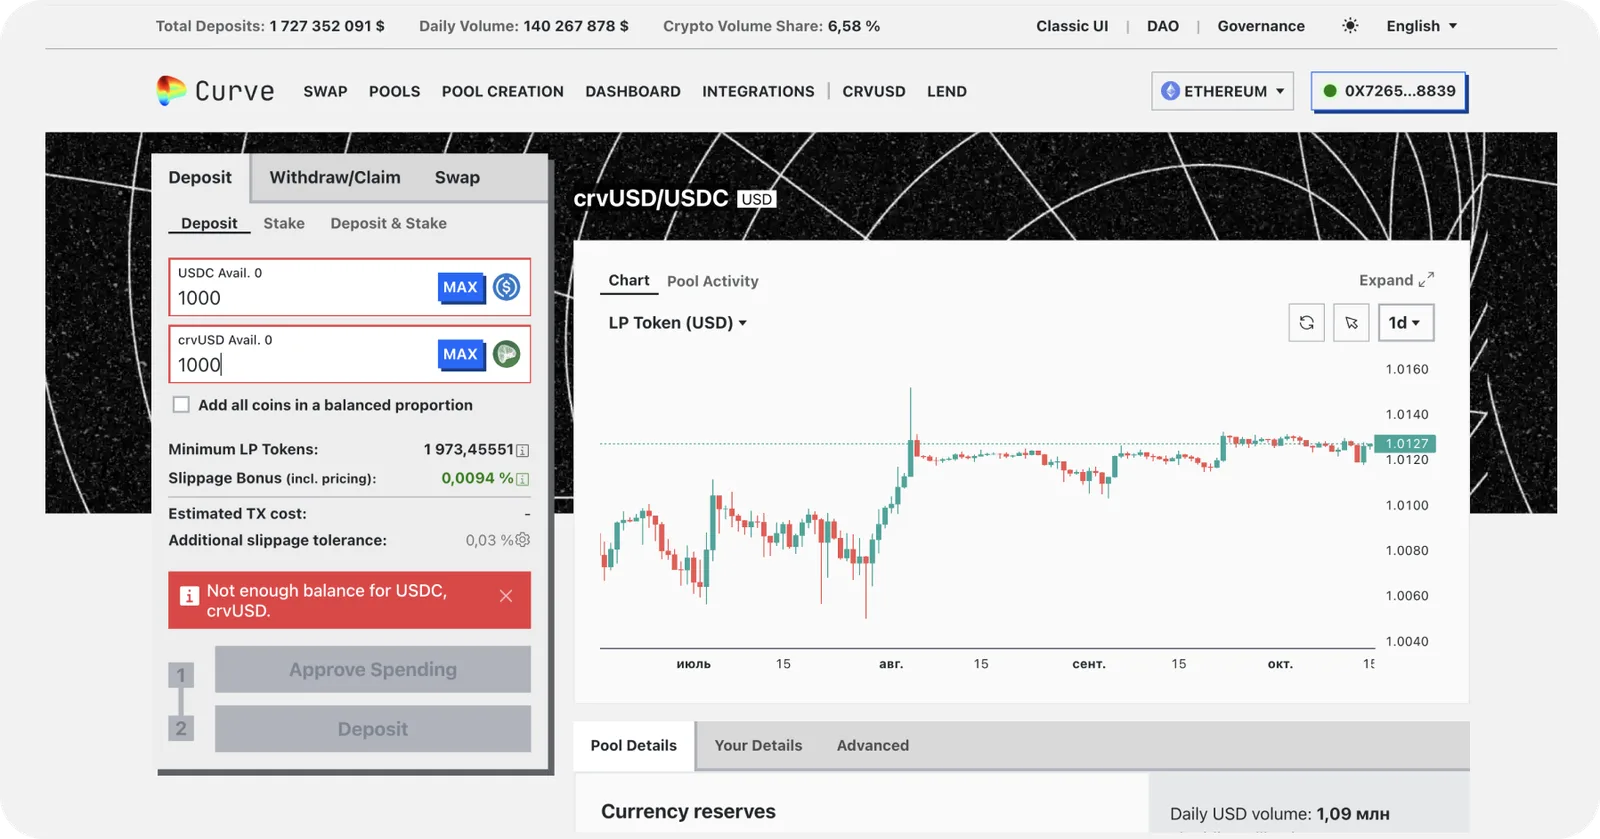
Task: Toggle the light/dark theme sun icon
Action: tap(1350, 26)
